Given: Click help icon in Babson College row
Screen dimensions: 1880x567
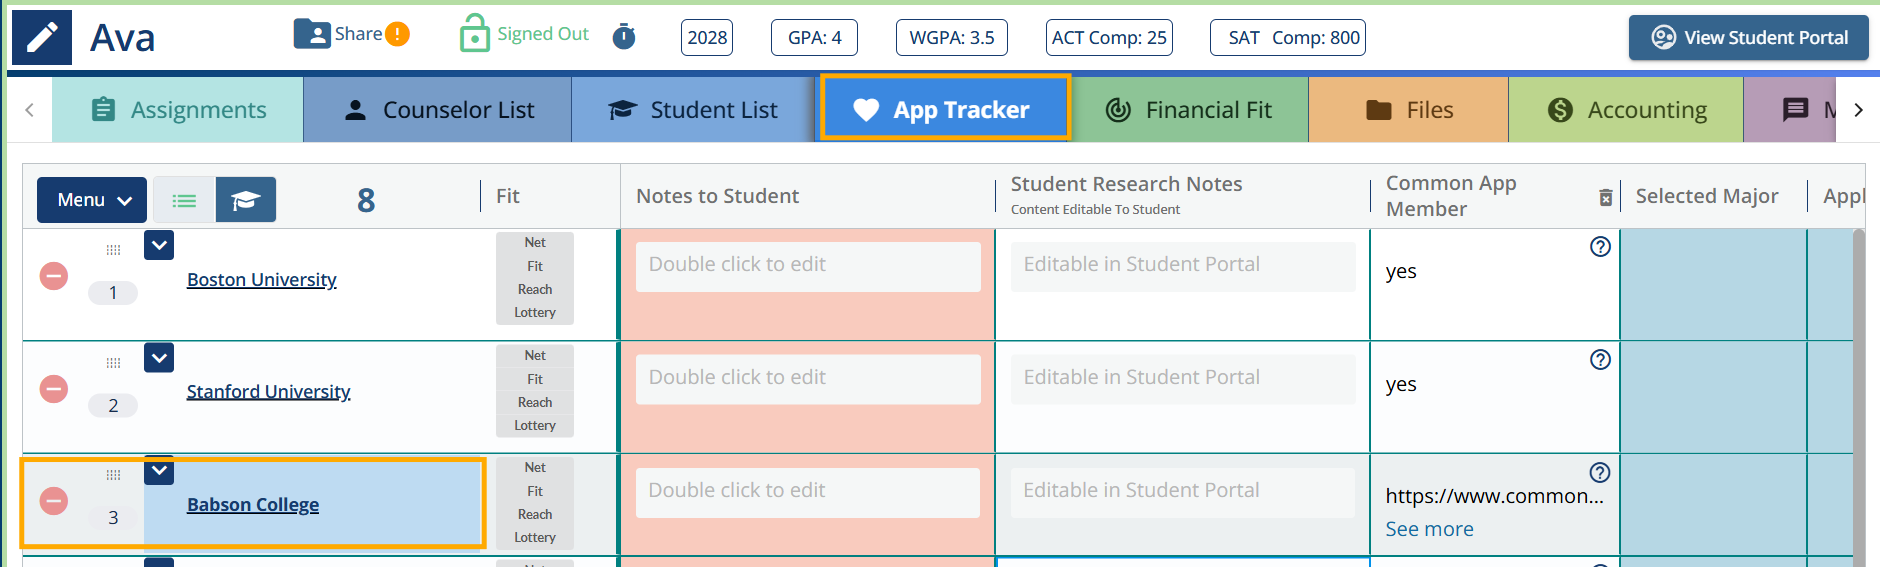Looking at the screenshot, I should (x=1600, y=473).
